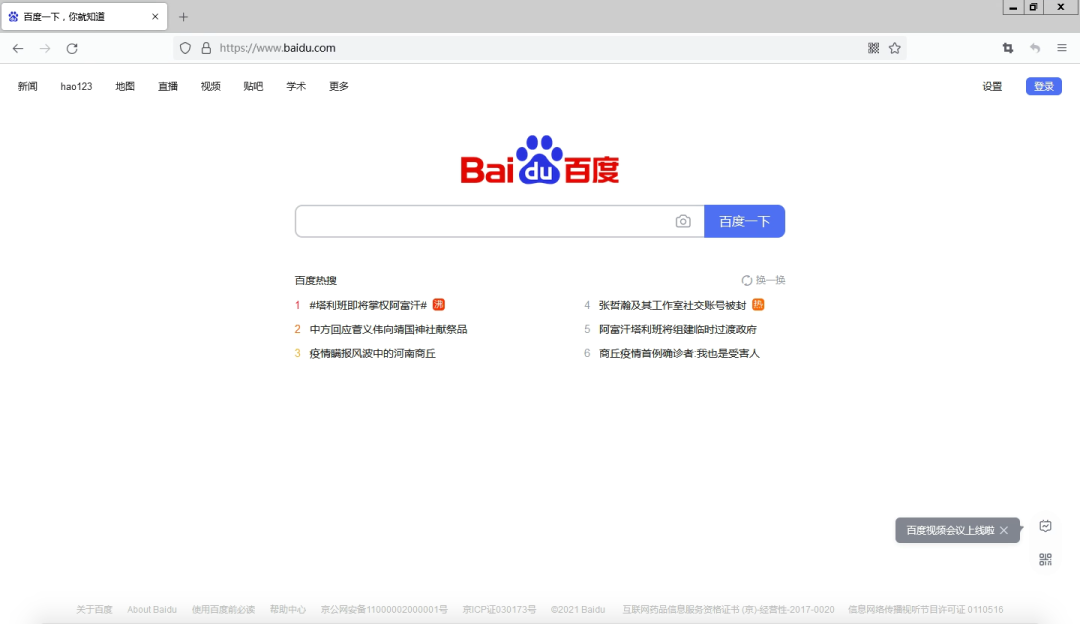Screen dimensions: 1080x624
Task: Show site security via the padlock icon
Action: point(206,48)
